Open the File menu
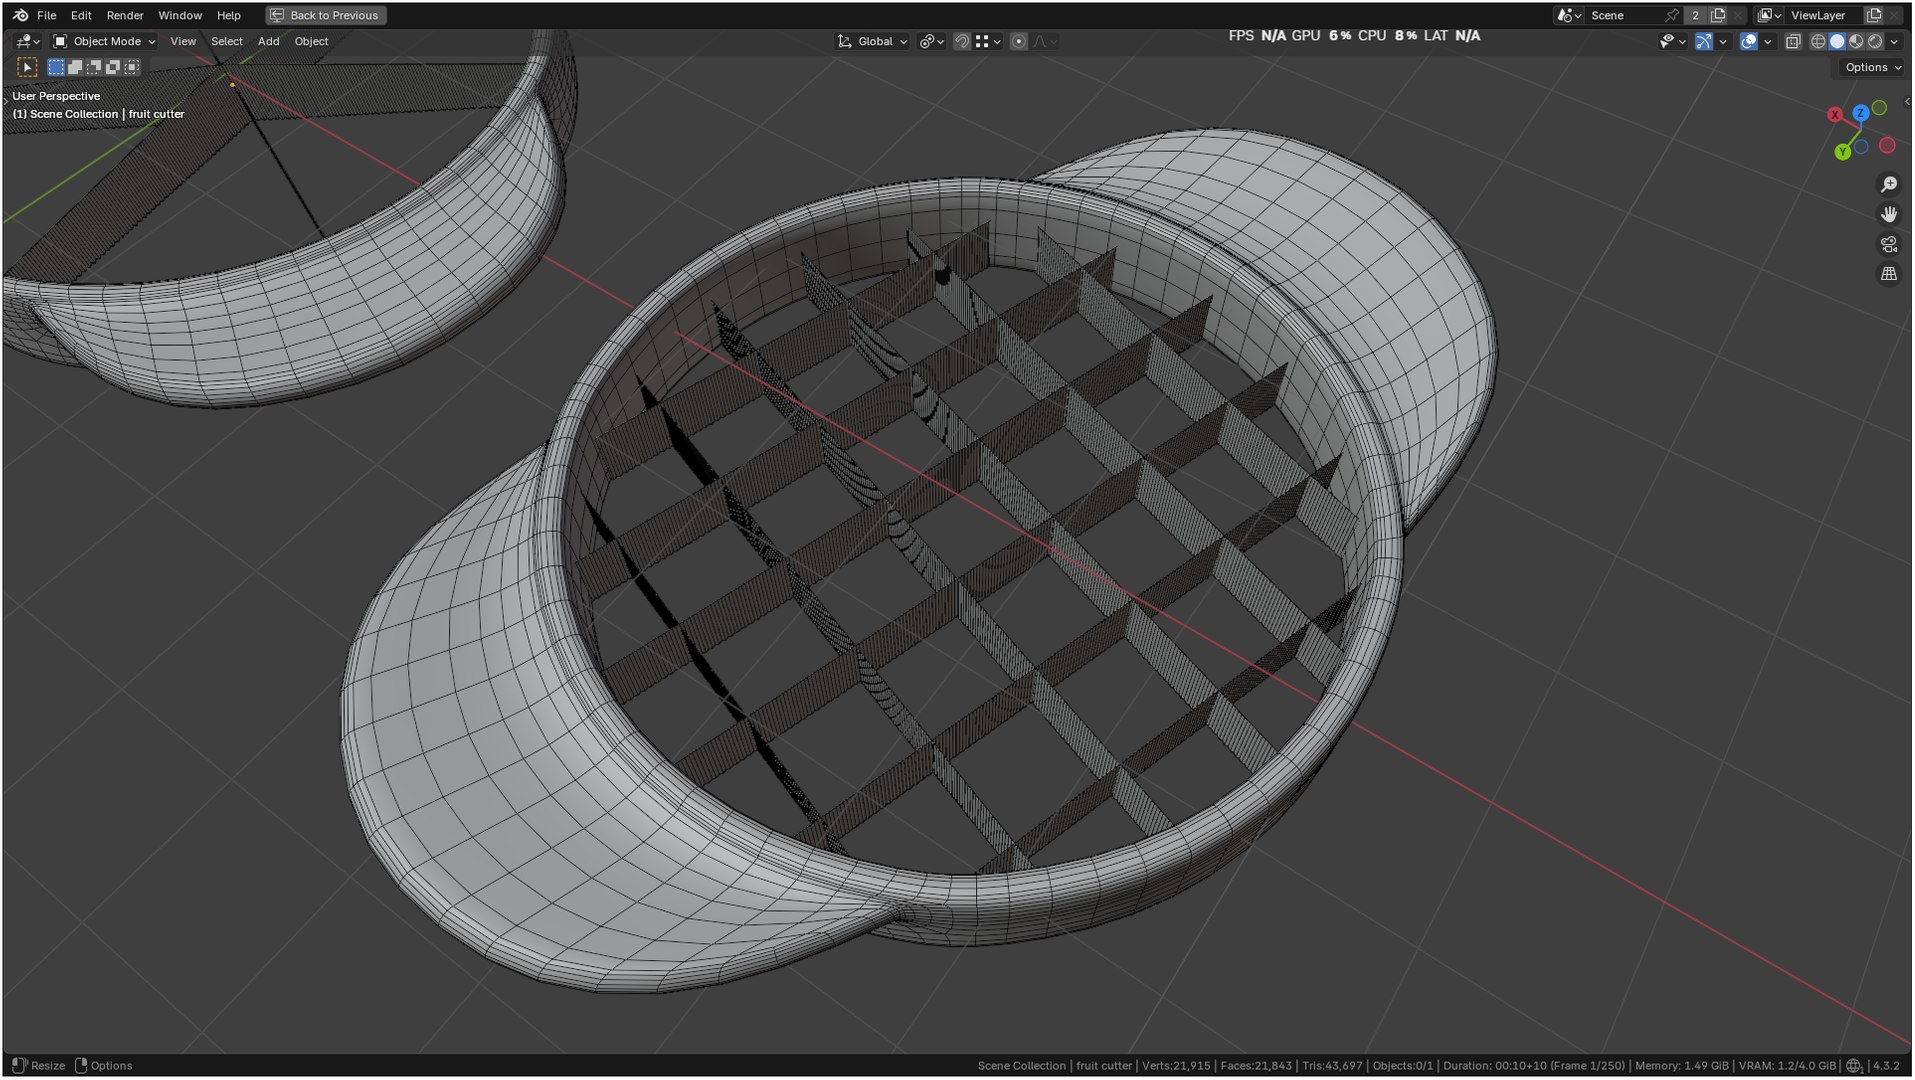The image size is (1915, 1080). [46, 15]
